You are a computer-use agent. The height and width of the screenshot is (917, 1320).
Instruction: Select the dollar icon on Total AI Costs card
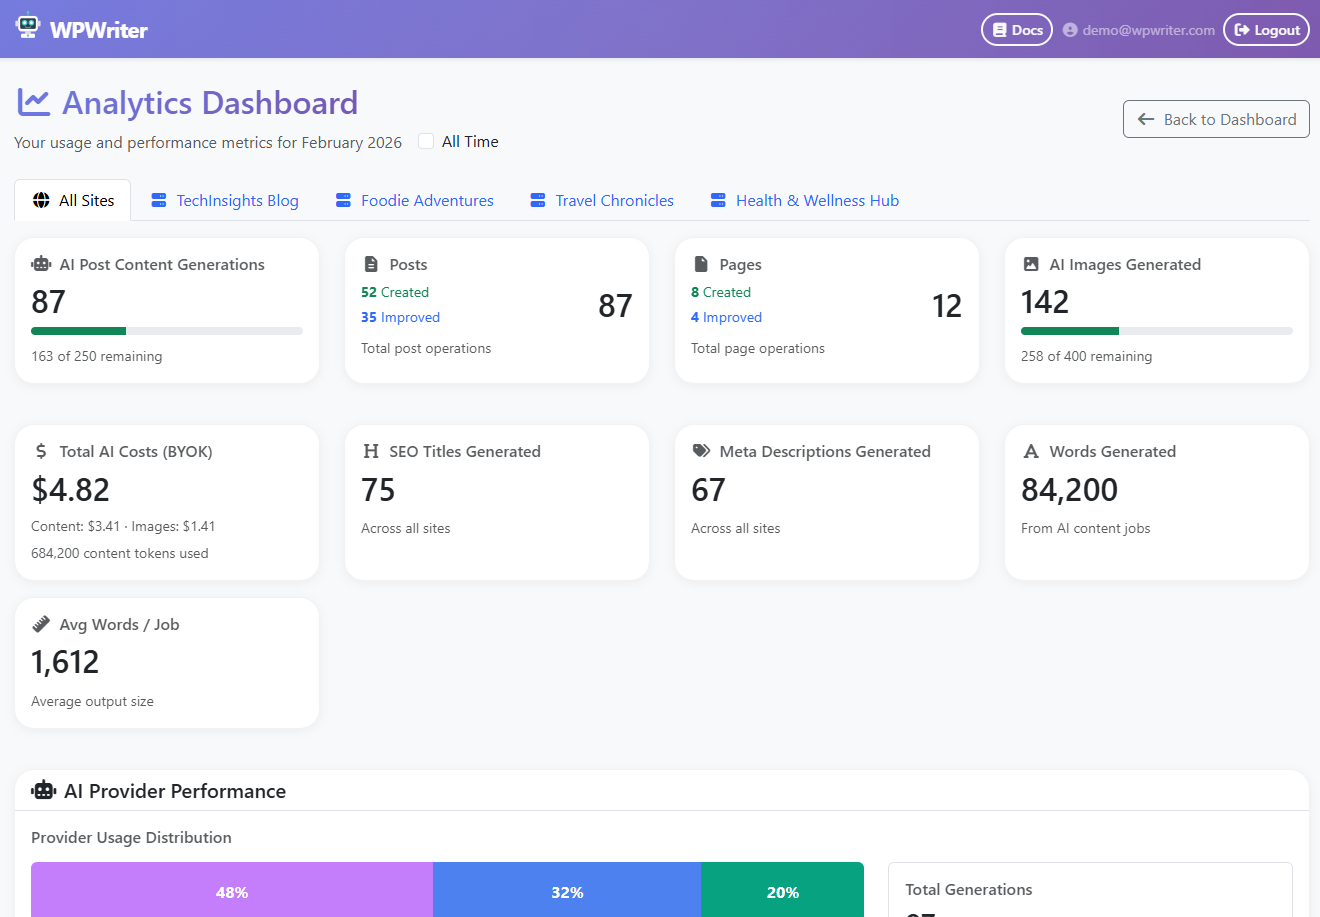[x=40, y=451]
